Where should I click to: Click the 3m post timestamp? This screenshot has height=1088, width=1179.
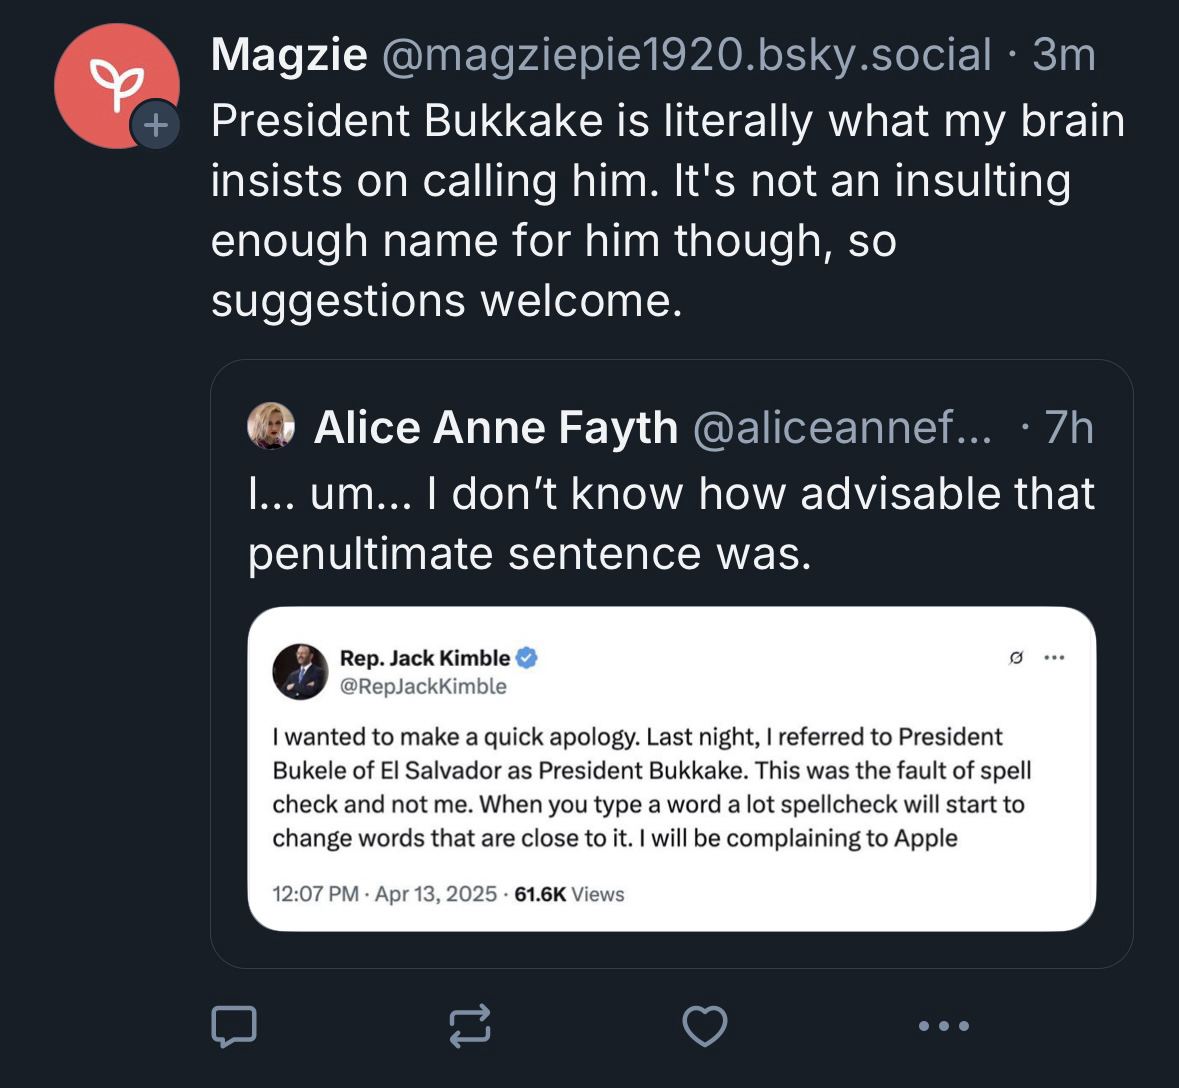pos(1064,54)
